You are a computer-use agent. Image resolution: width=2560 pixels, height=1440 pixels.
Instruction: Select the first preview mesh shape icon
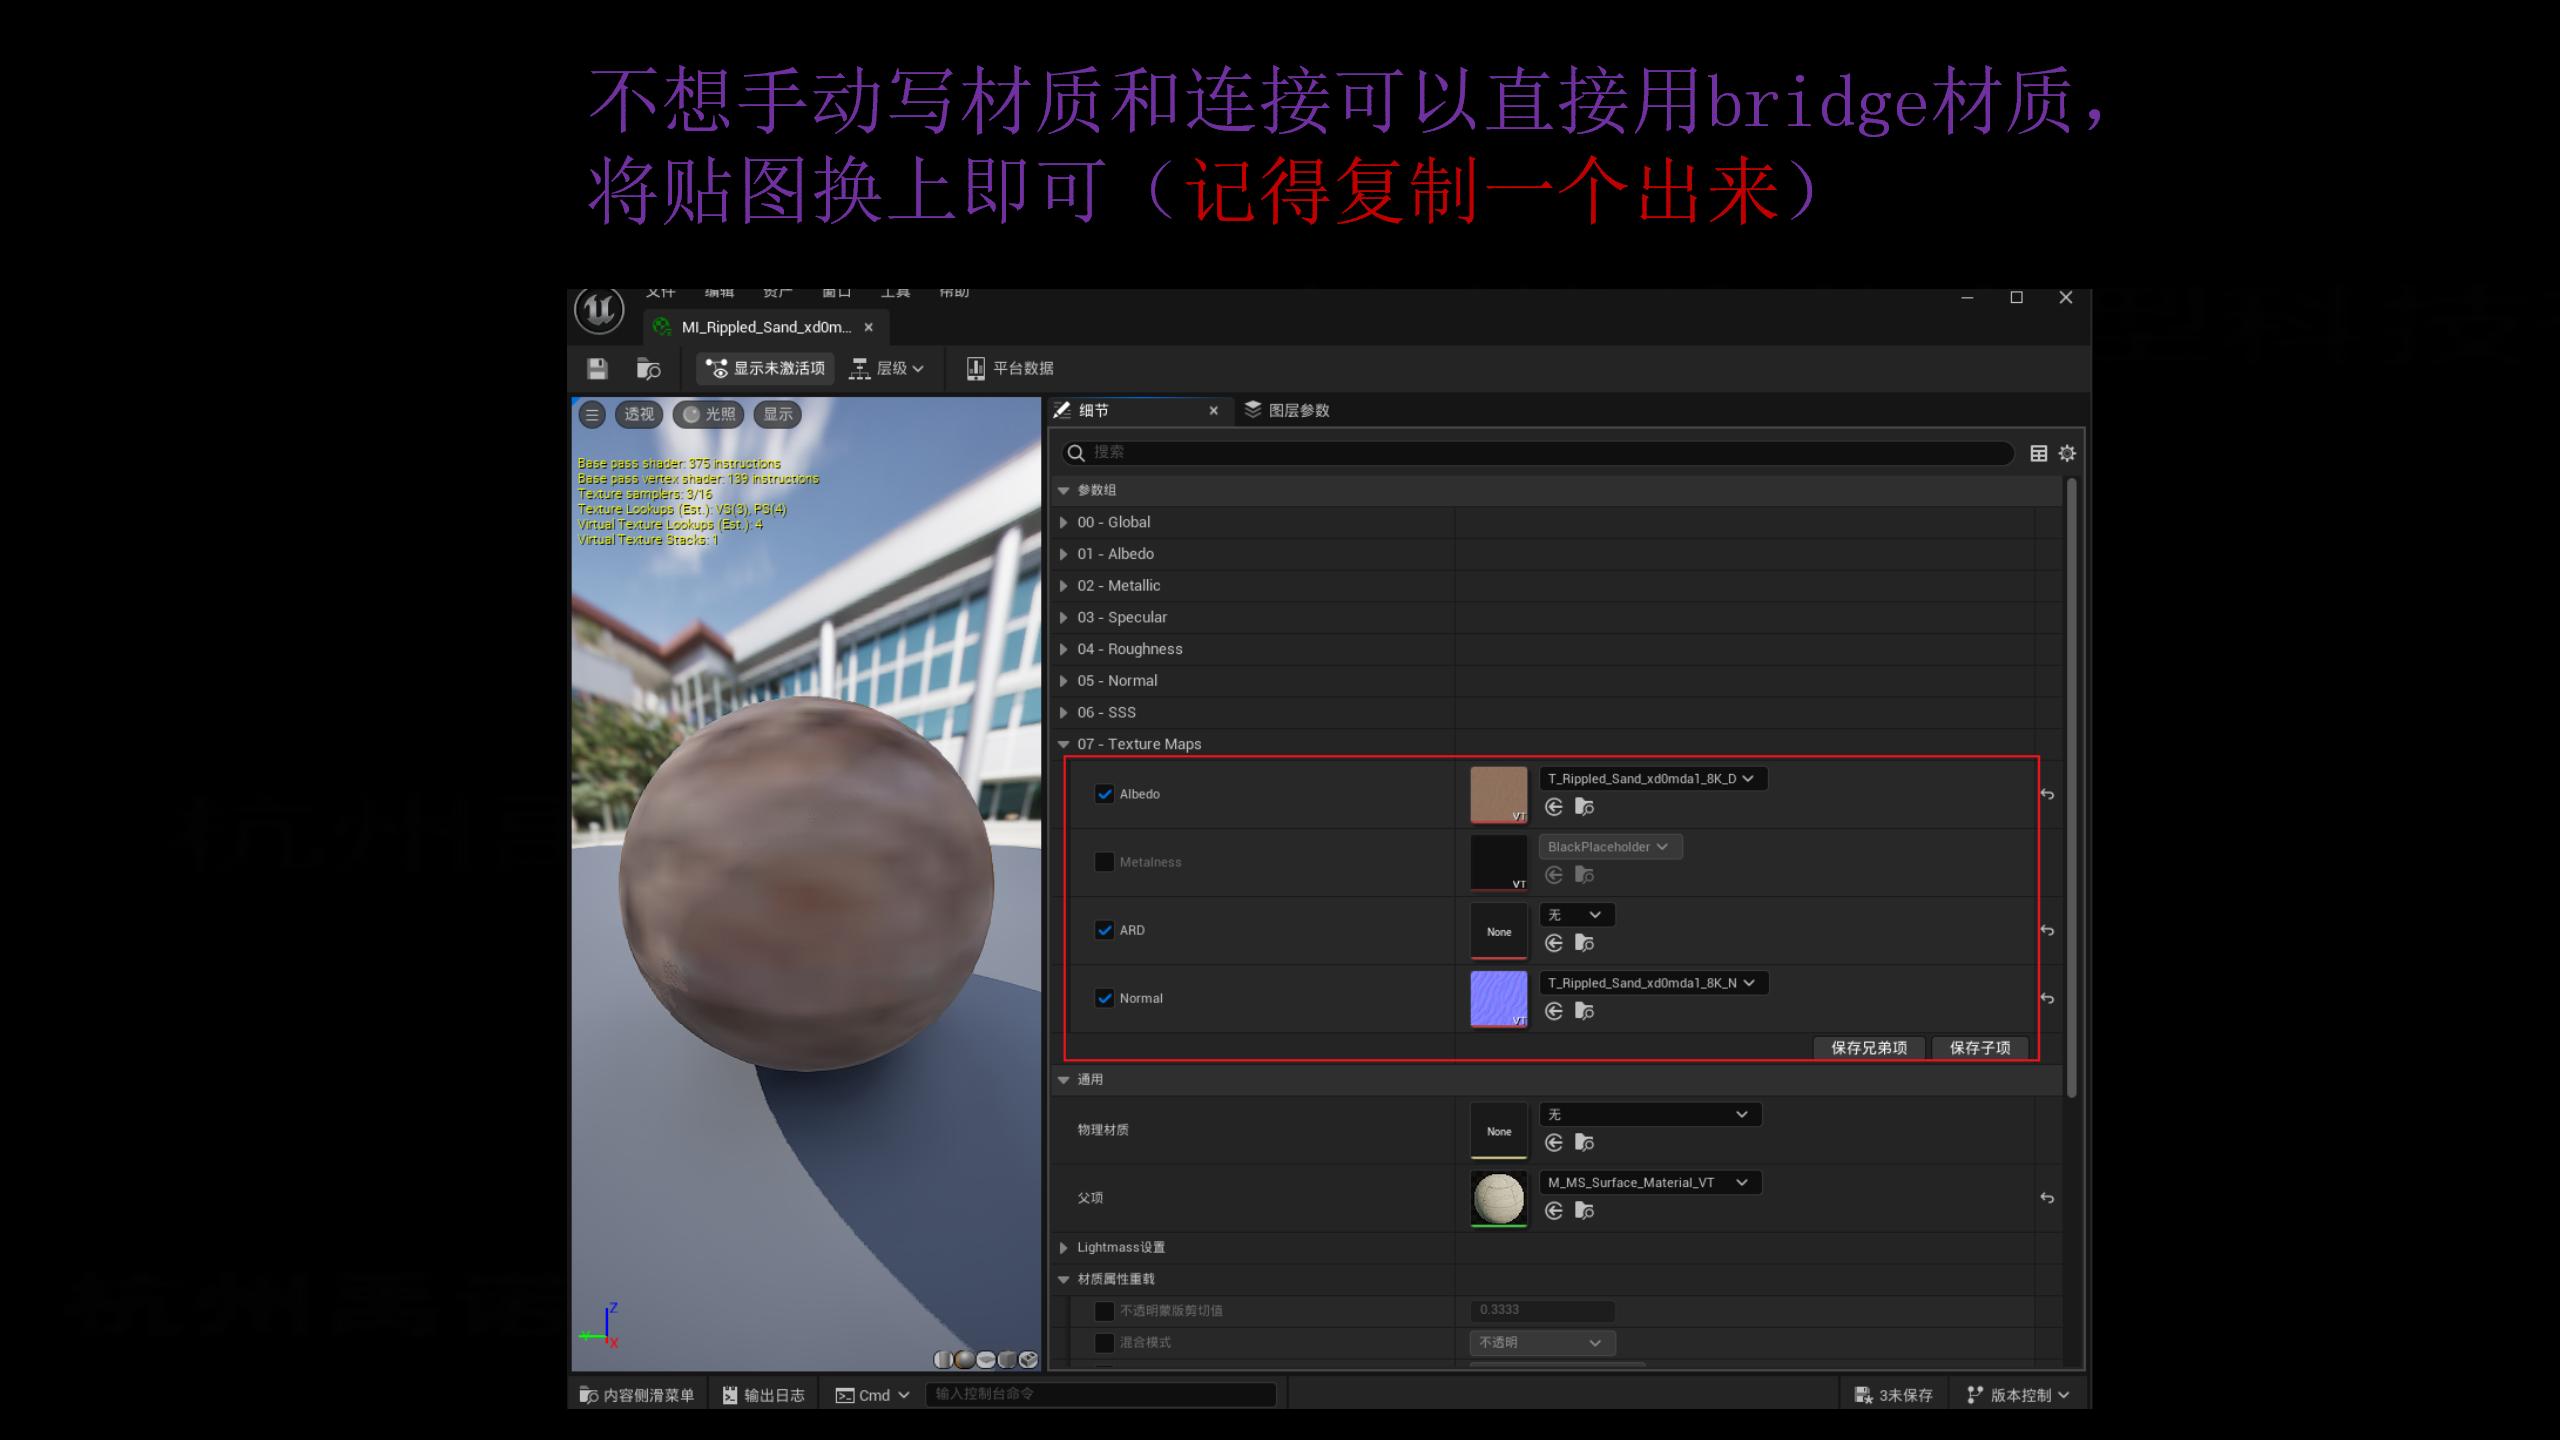click(x=943, y=1360)
